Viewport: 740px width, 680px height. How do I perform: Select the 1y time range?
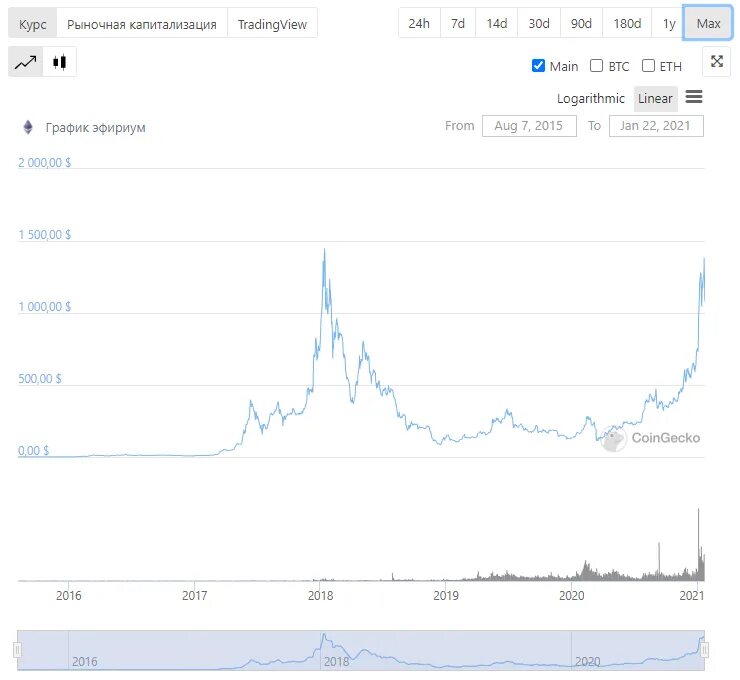[x=669, y=23]
